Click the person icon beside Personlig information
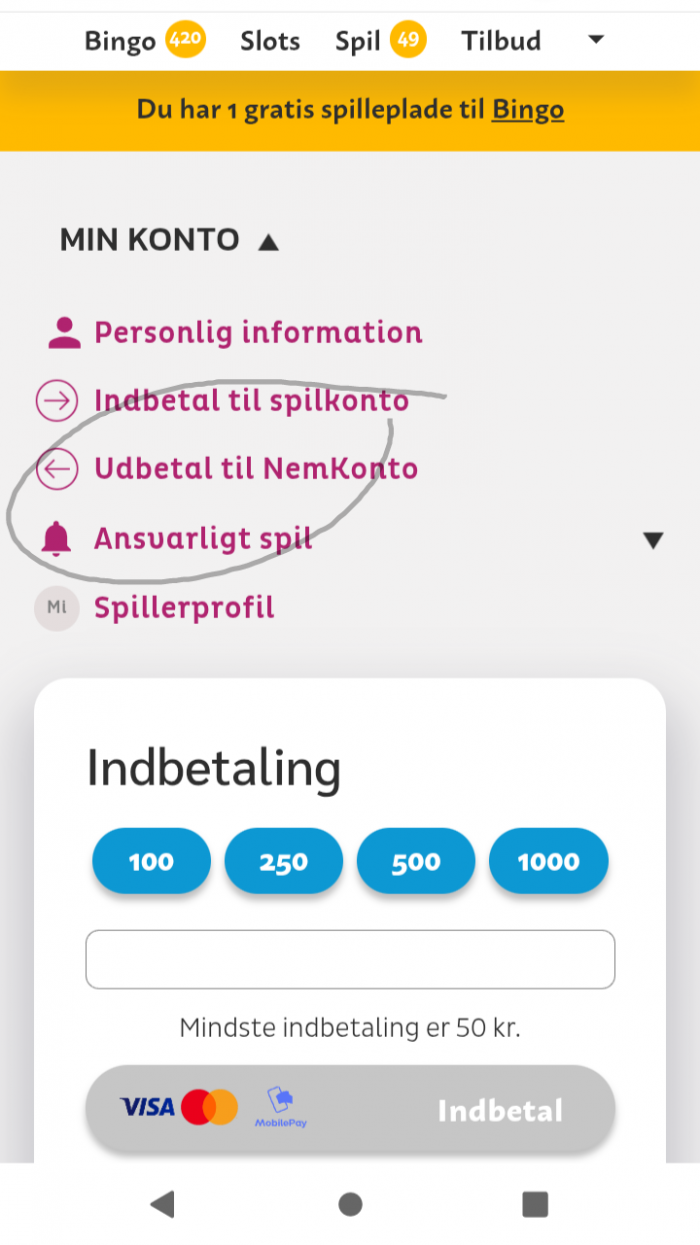Image resolution: width=700 pixels, height=1245 pixels. [65, 332]
